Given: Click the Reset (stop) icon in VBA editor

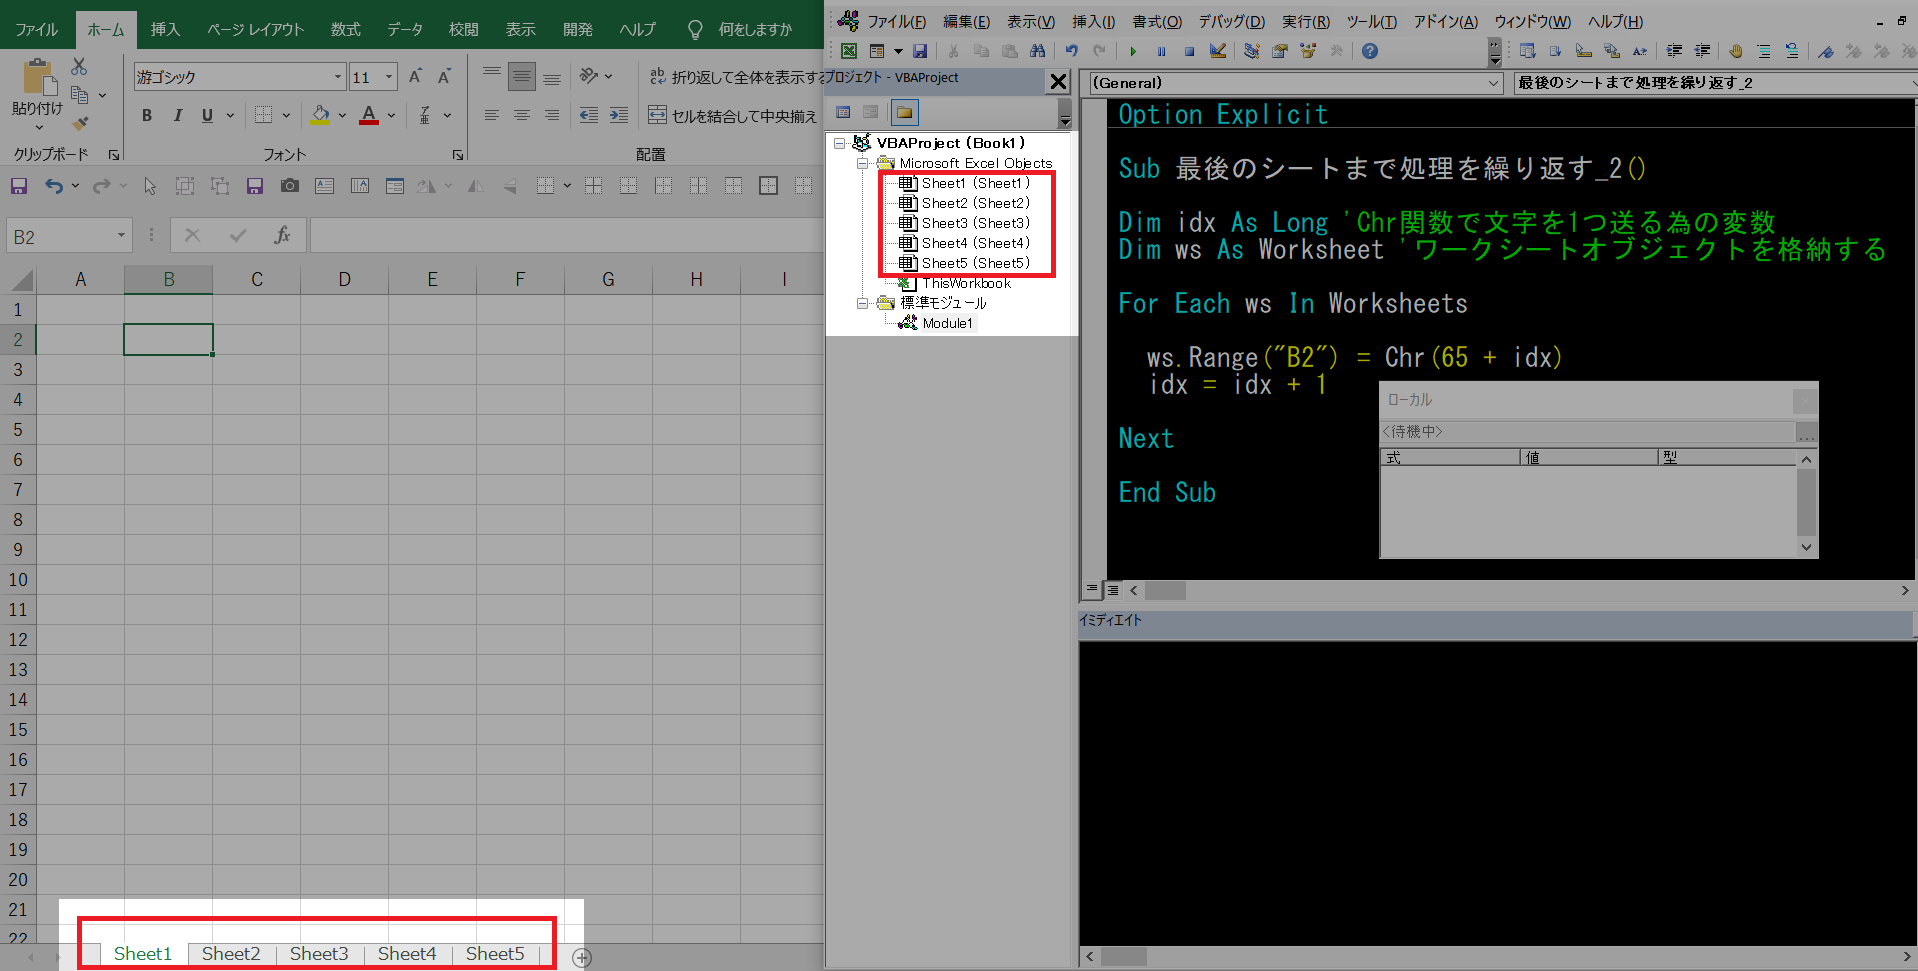Looking at the screenshot, I should 1189,51.
